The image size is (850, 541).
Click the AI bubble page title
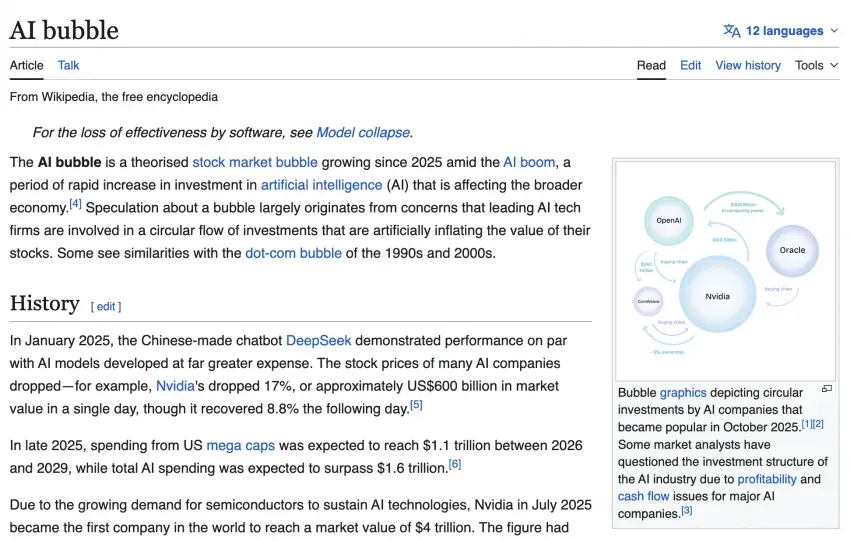point(64,30)
